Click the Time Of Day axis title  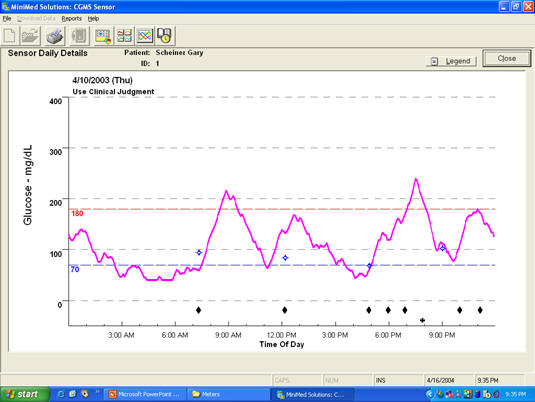pos(281,344)
